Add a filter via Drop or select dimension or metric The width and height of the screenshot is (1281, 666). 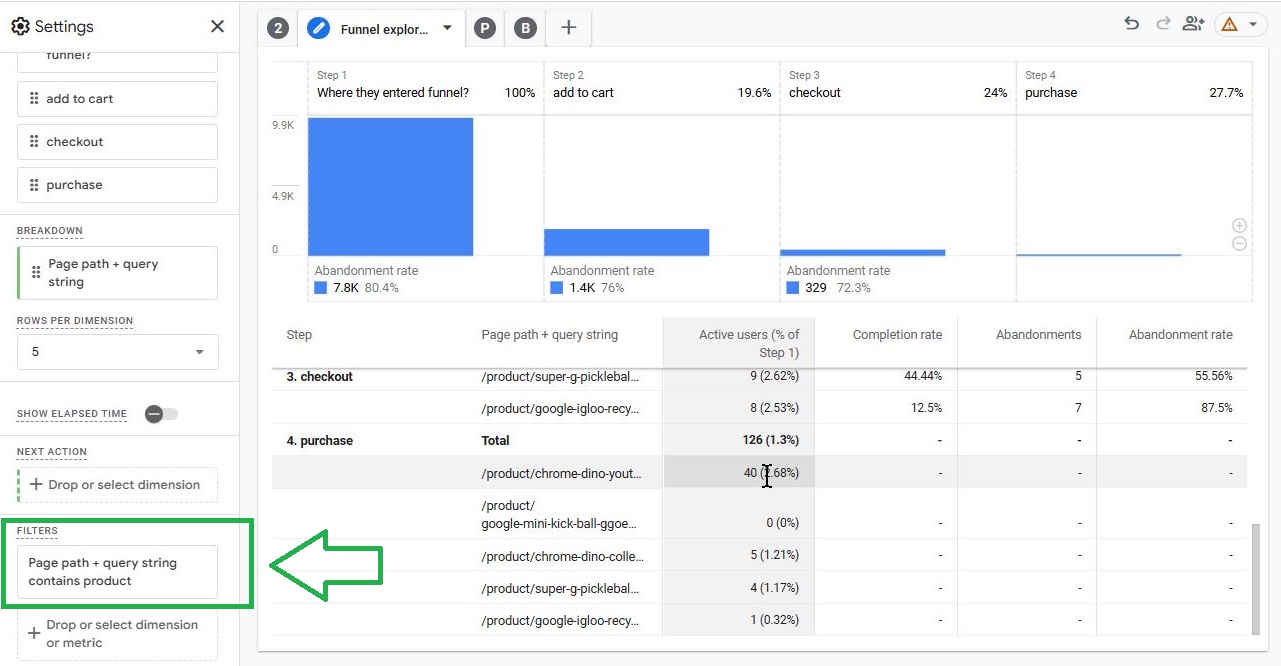click(x=117, y=634)
